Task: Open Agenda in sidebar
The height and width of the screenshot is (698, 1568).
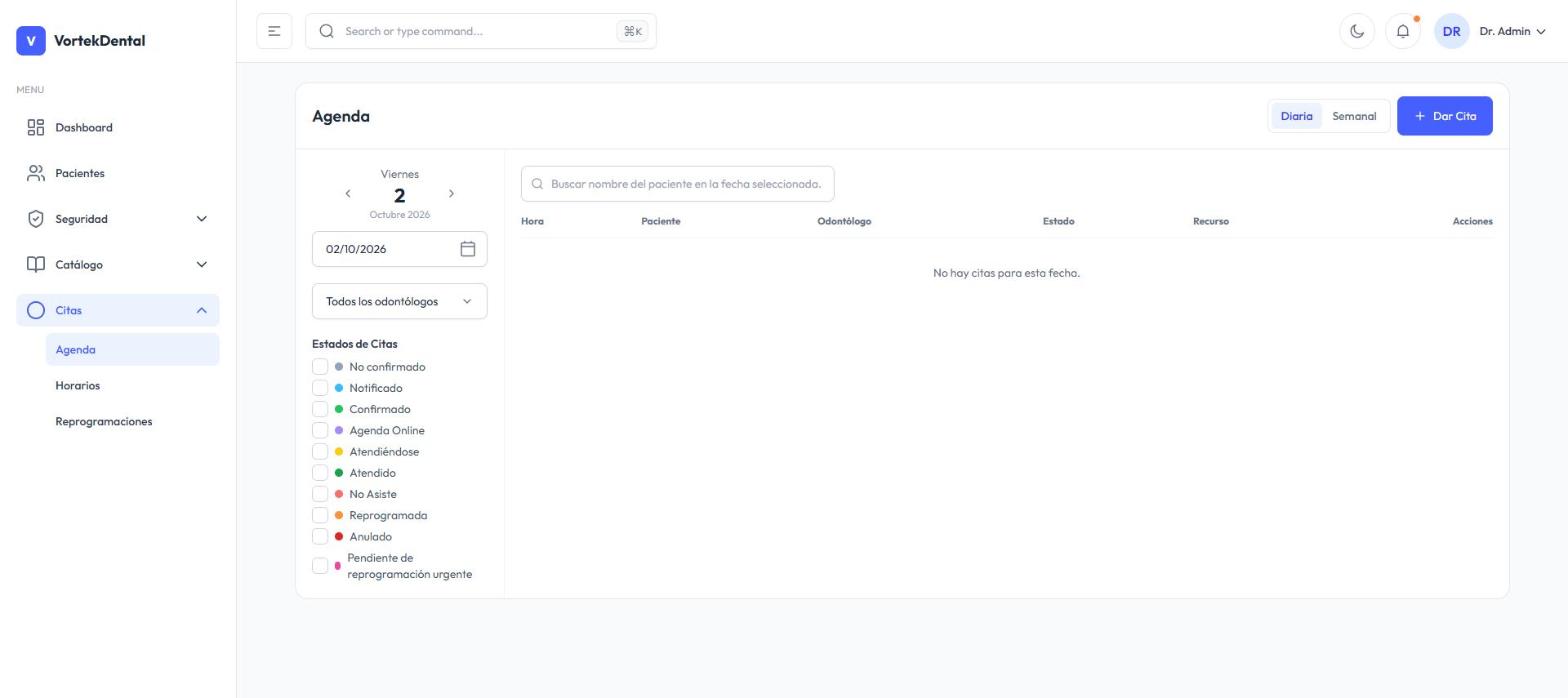Action: [132, 350]
